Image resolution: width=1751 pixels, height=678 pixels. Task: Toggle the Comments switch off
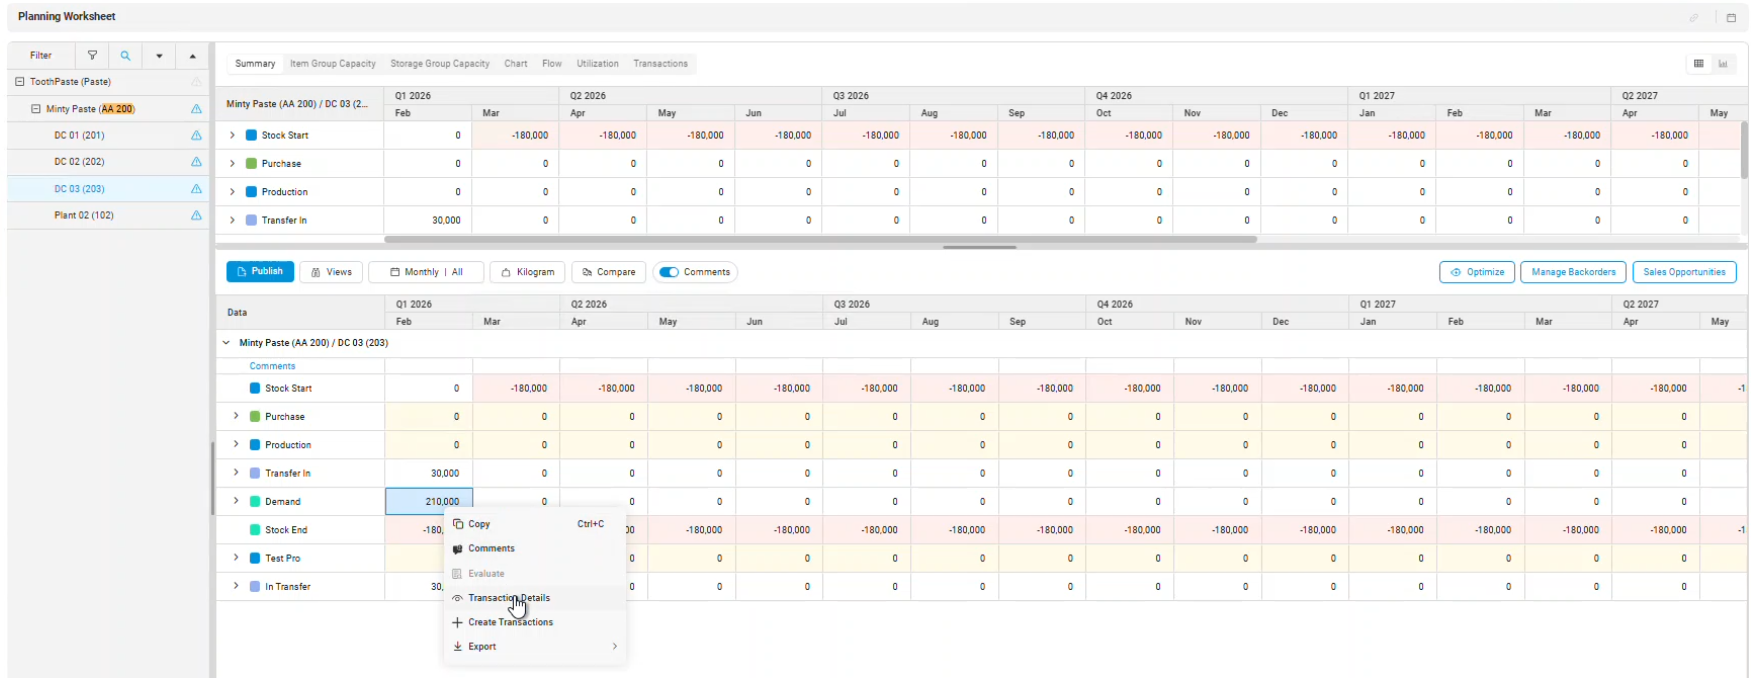click(669, 272)
